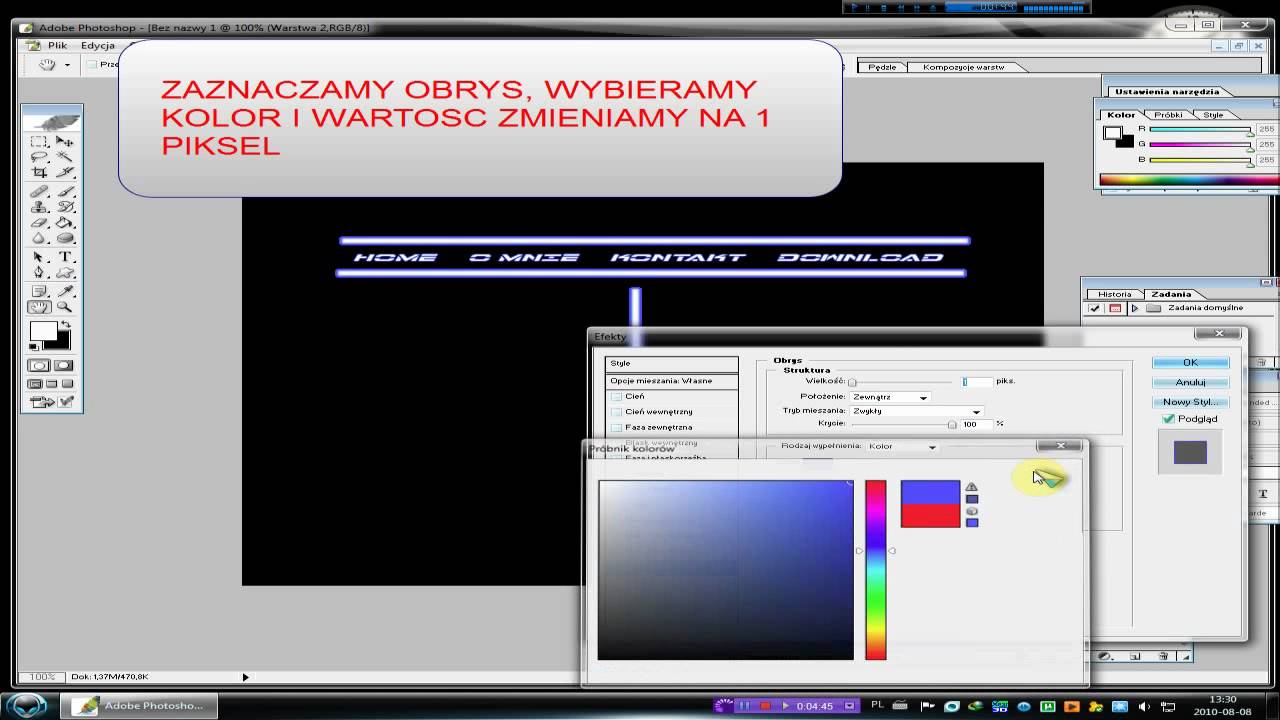Select the Clone Stamp tool
1280x720 pixels.
click(x=39, y=207)
